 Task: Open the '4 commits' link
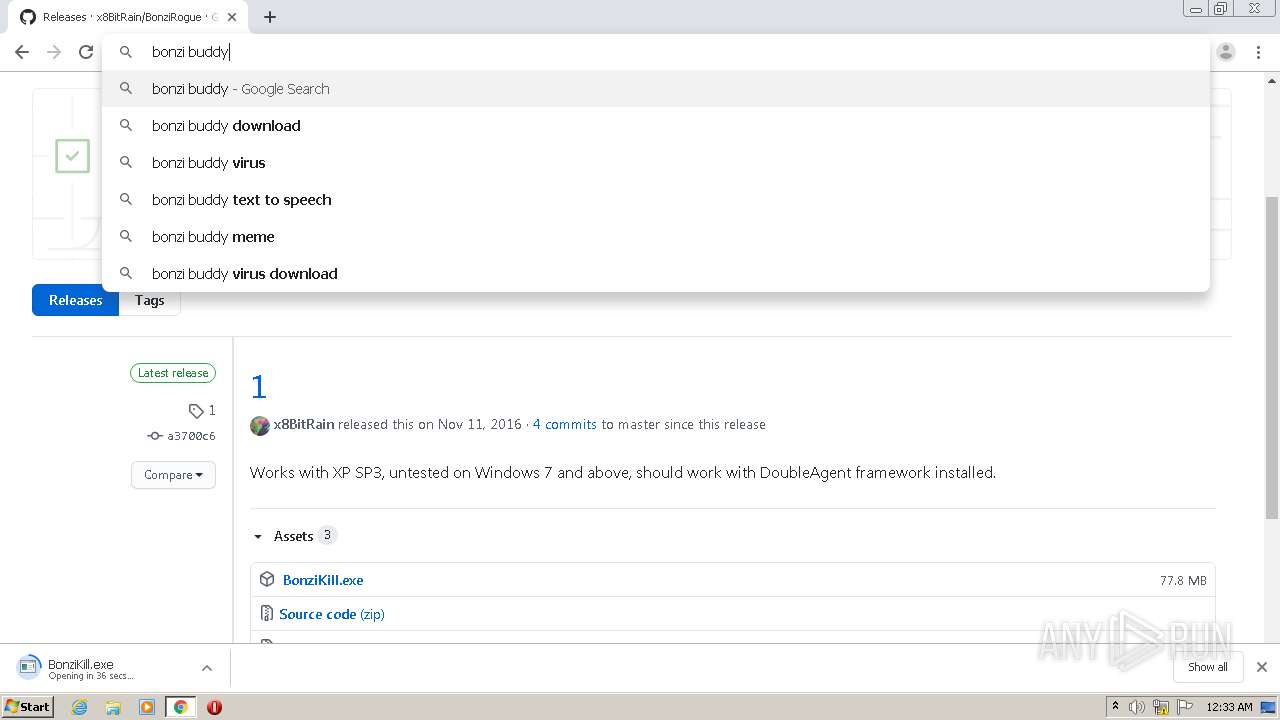point(565,424)
